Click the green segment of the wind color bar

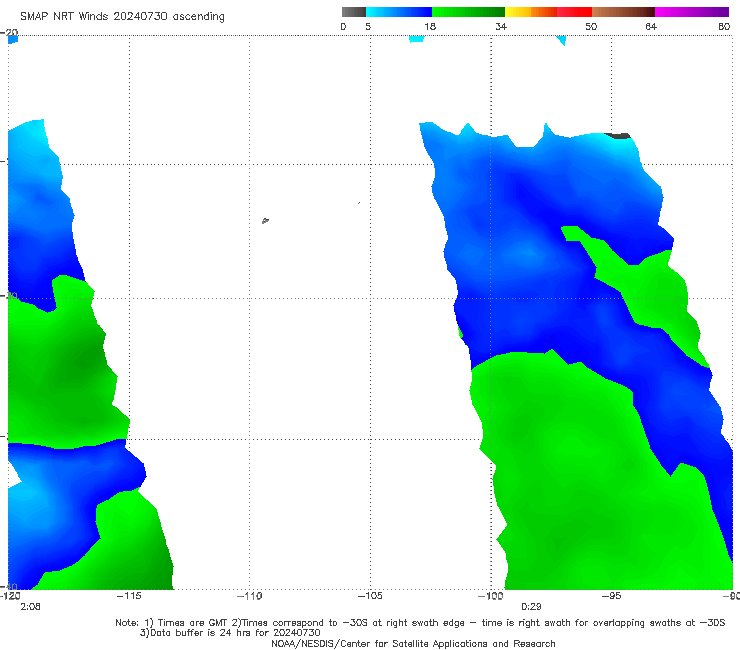[468, 12]
